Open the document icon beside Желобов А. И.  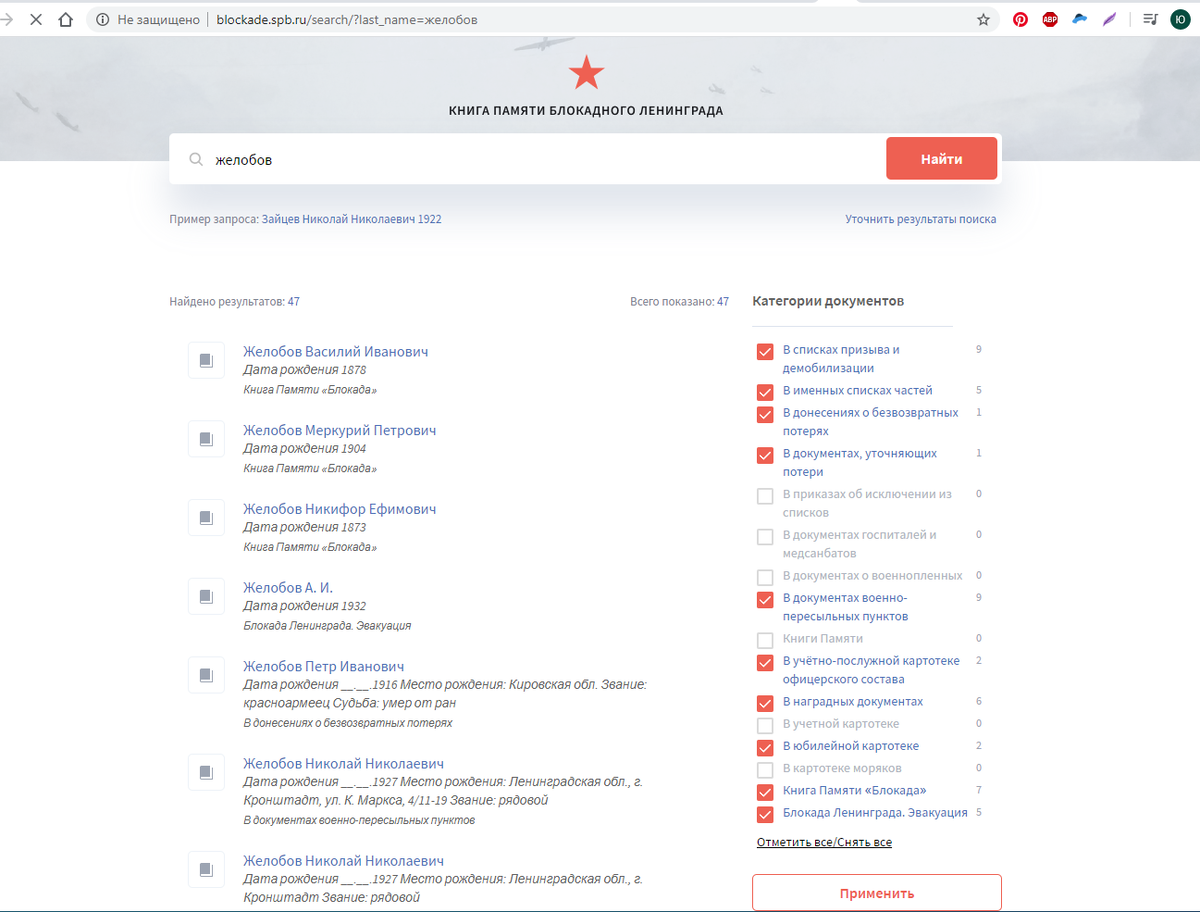click(x=206, y=595)
